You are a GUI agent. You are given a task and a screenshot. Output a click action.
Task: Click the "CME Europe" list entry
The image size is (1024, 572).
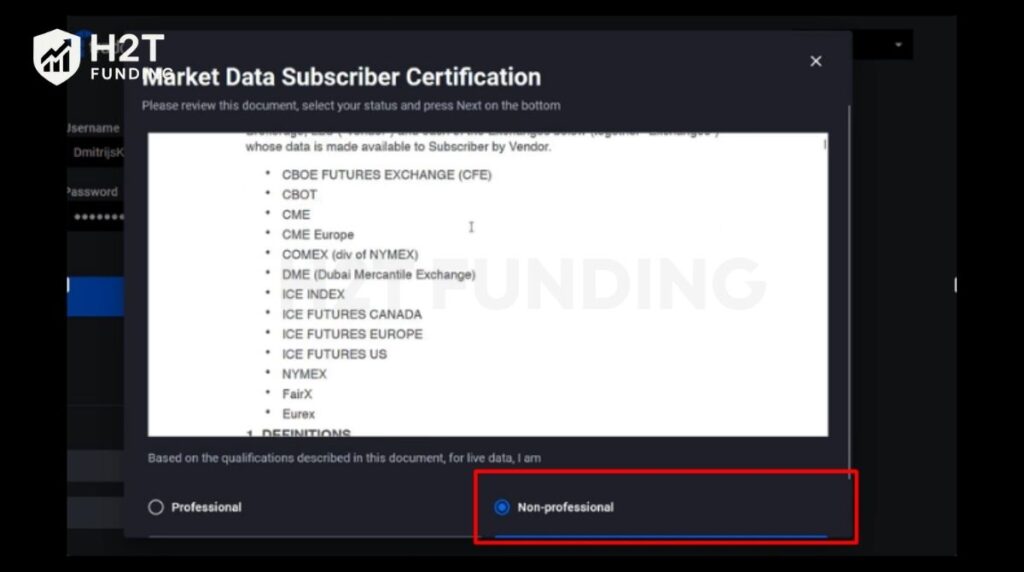tap(317, 234)
